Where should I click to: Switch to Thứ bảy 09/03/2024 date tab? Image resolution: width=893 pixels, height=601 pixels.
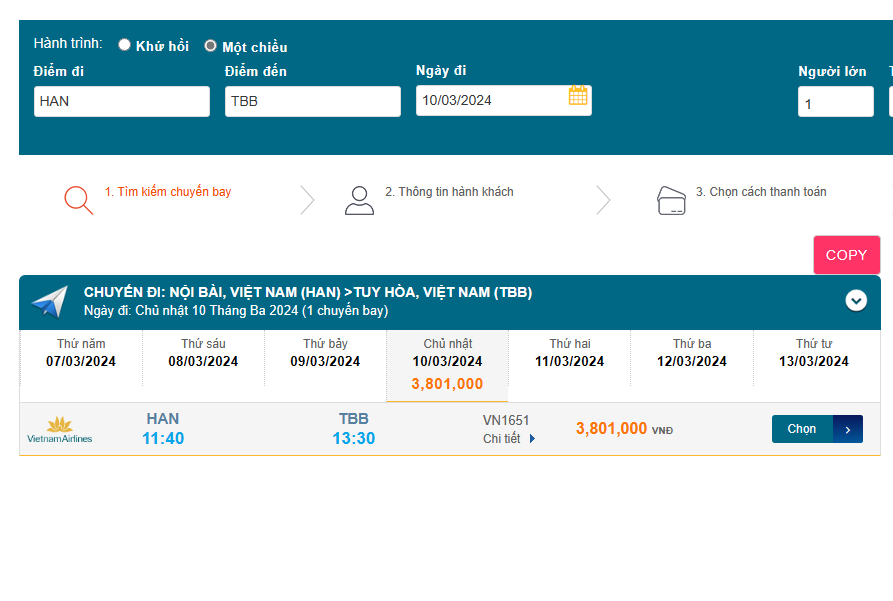point(325,354)
